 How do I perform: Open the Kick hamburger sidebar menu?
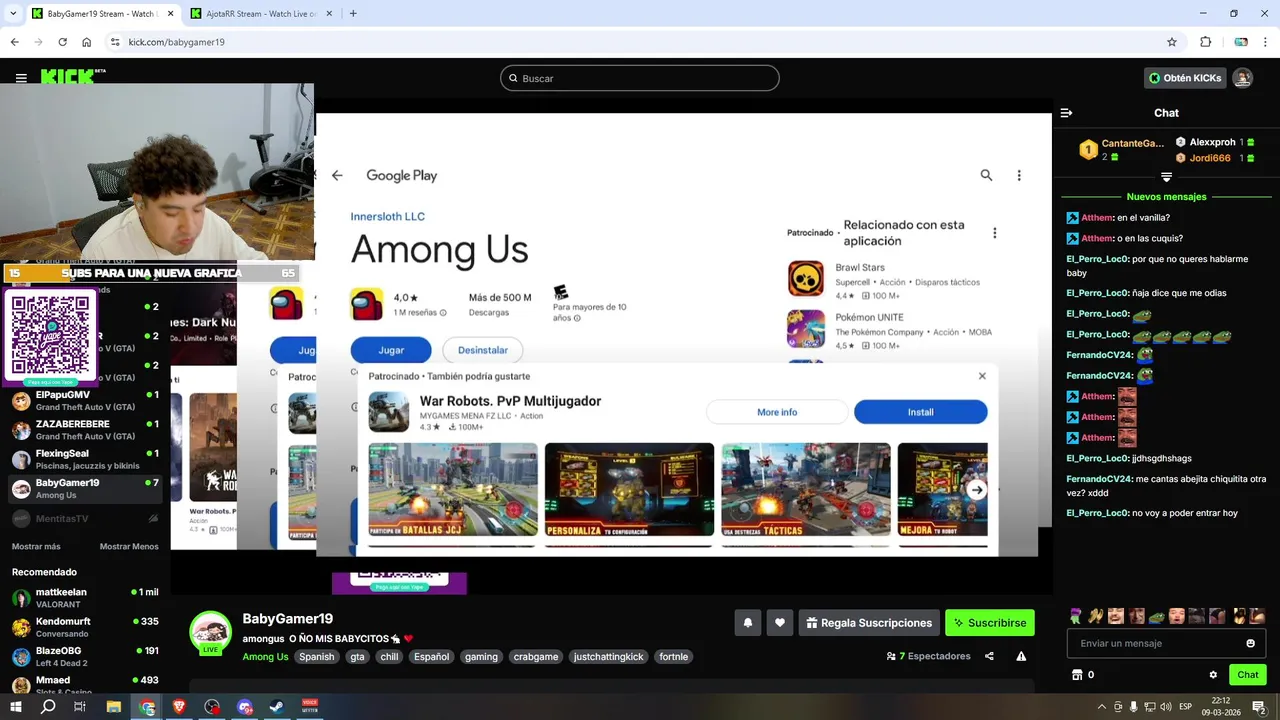21,78
